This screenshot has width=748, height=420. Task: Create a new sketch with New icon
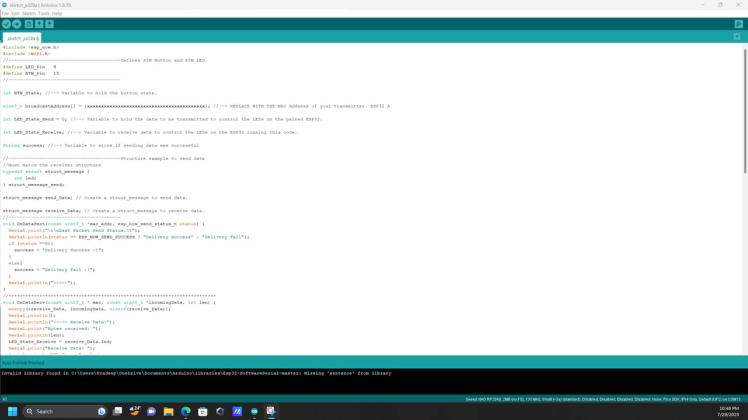[x=29, y=24]
